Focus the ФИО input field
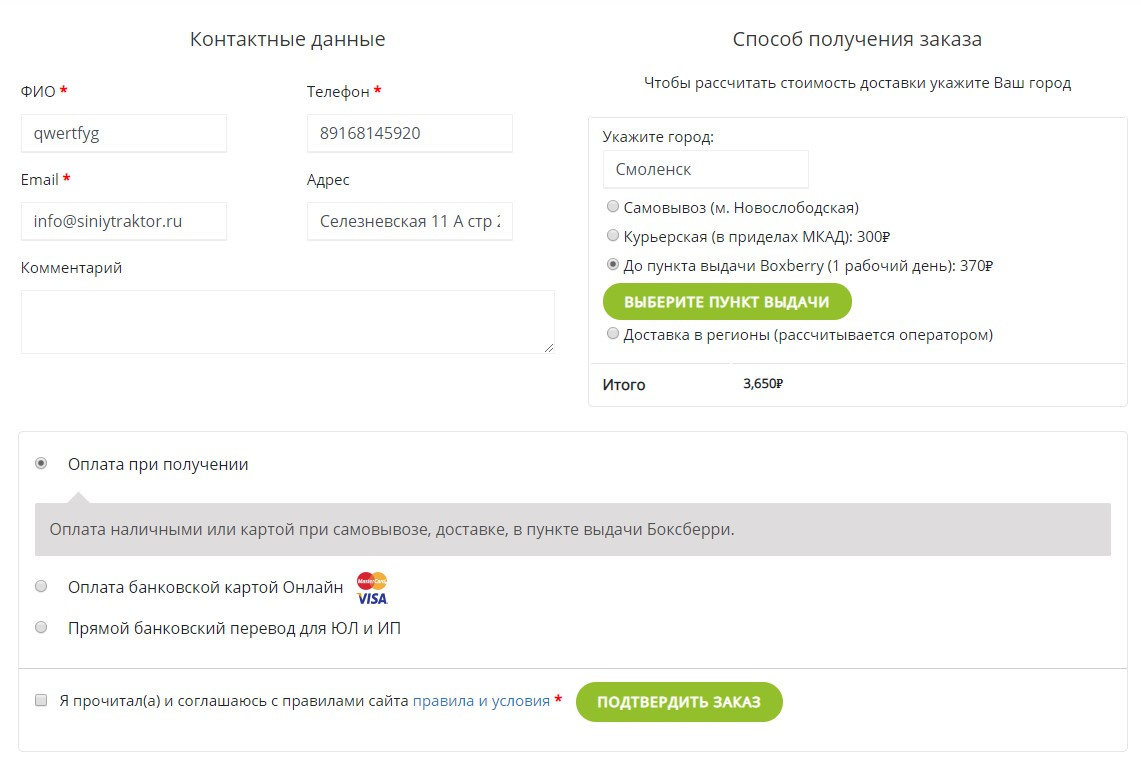1141x772 pixels. [x=124, y=133]
